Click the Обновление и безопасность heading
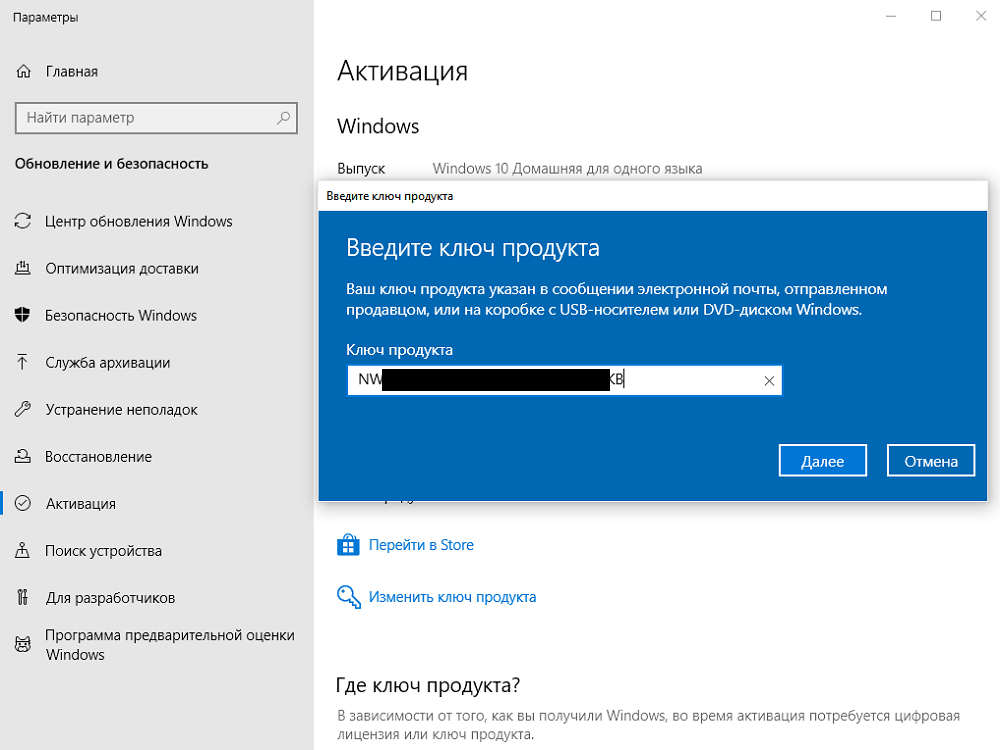This screenshot has height=750, width=1000. click(x=112, y=164)
